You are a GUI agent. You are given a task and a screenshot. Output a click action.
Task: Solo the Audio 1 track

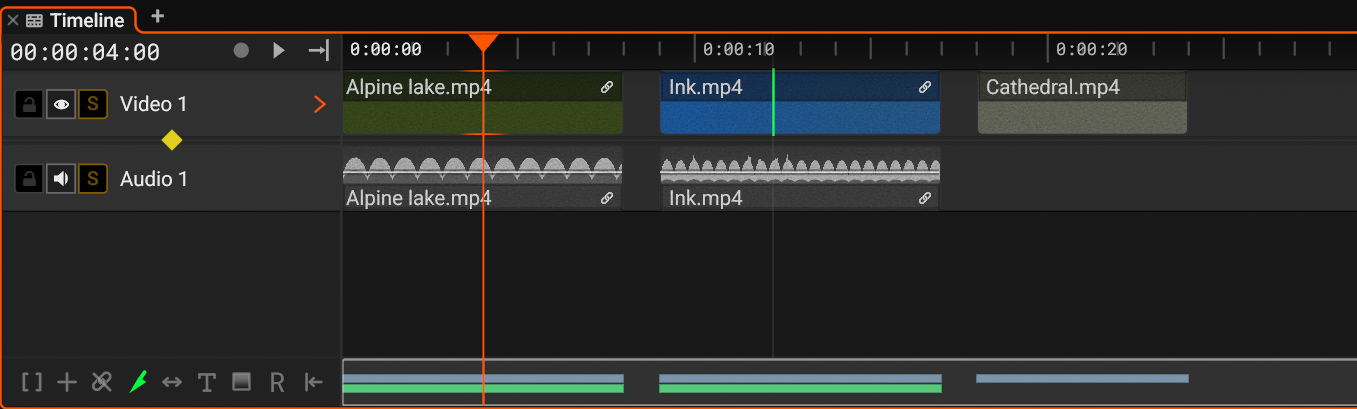coord(93,179)
